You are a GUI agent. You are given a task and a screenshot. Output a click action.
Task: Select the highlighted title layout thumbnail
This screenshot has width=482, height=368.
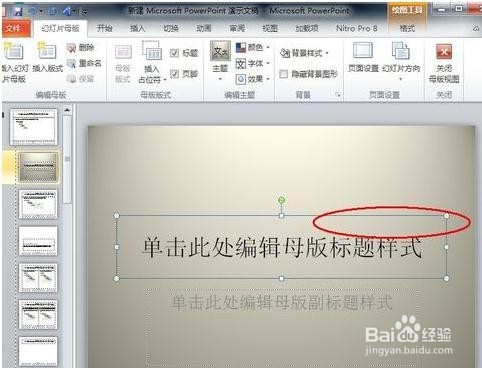38,167
